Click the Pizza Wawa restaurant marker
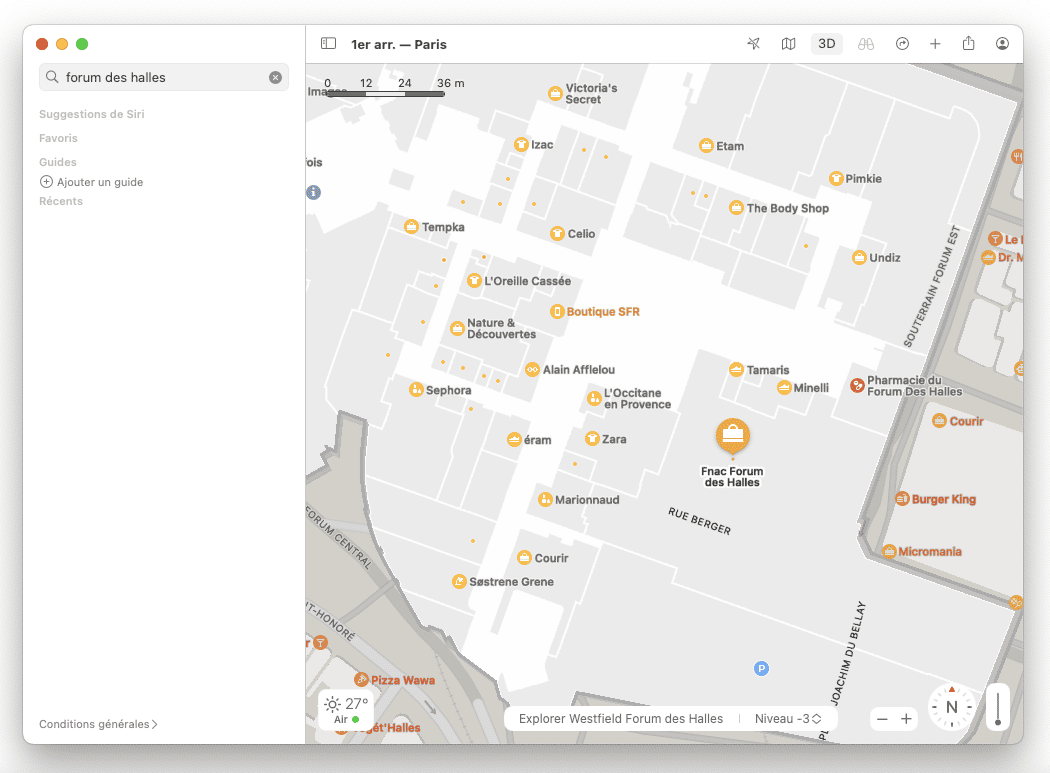The width and height of the screenshot is (1050, 773). coord(362,679)
